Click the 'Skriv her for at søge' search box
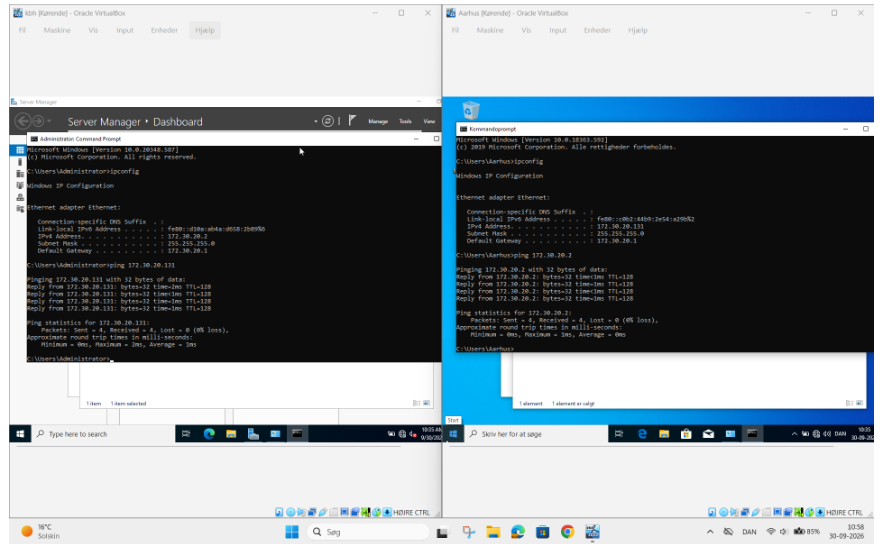 pos(536,434)
